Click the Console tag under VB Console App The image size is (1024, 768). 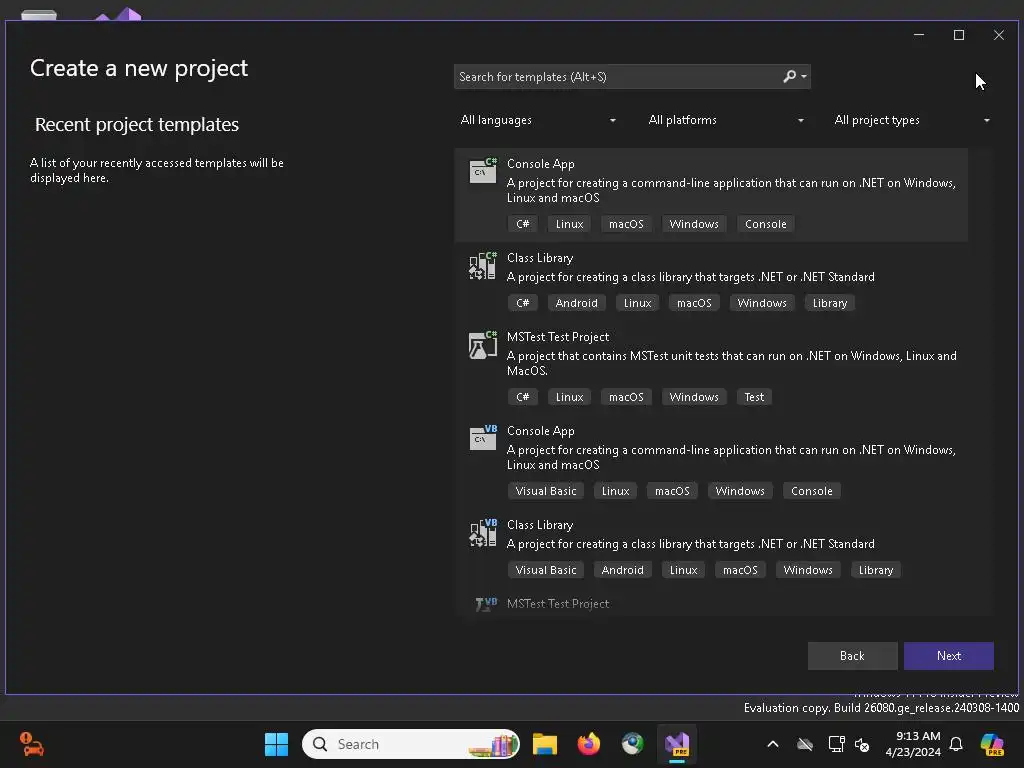[x=811, y=491]
